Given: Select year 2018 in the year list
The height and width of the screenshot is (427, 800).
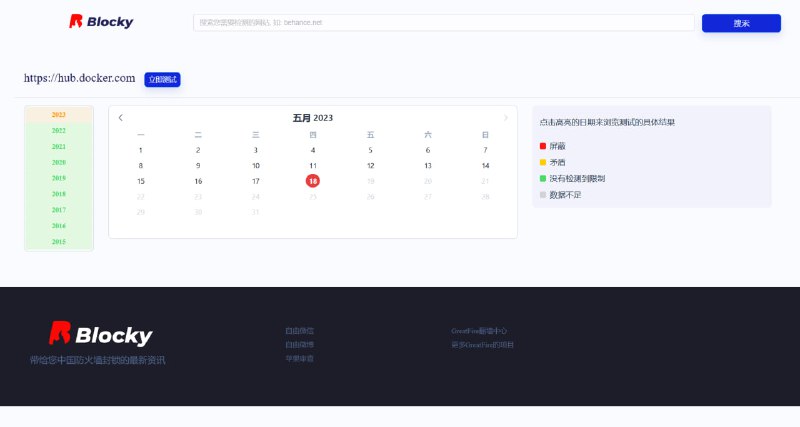Looking at the screenshot, I should 59,194.
